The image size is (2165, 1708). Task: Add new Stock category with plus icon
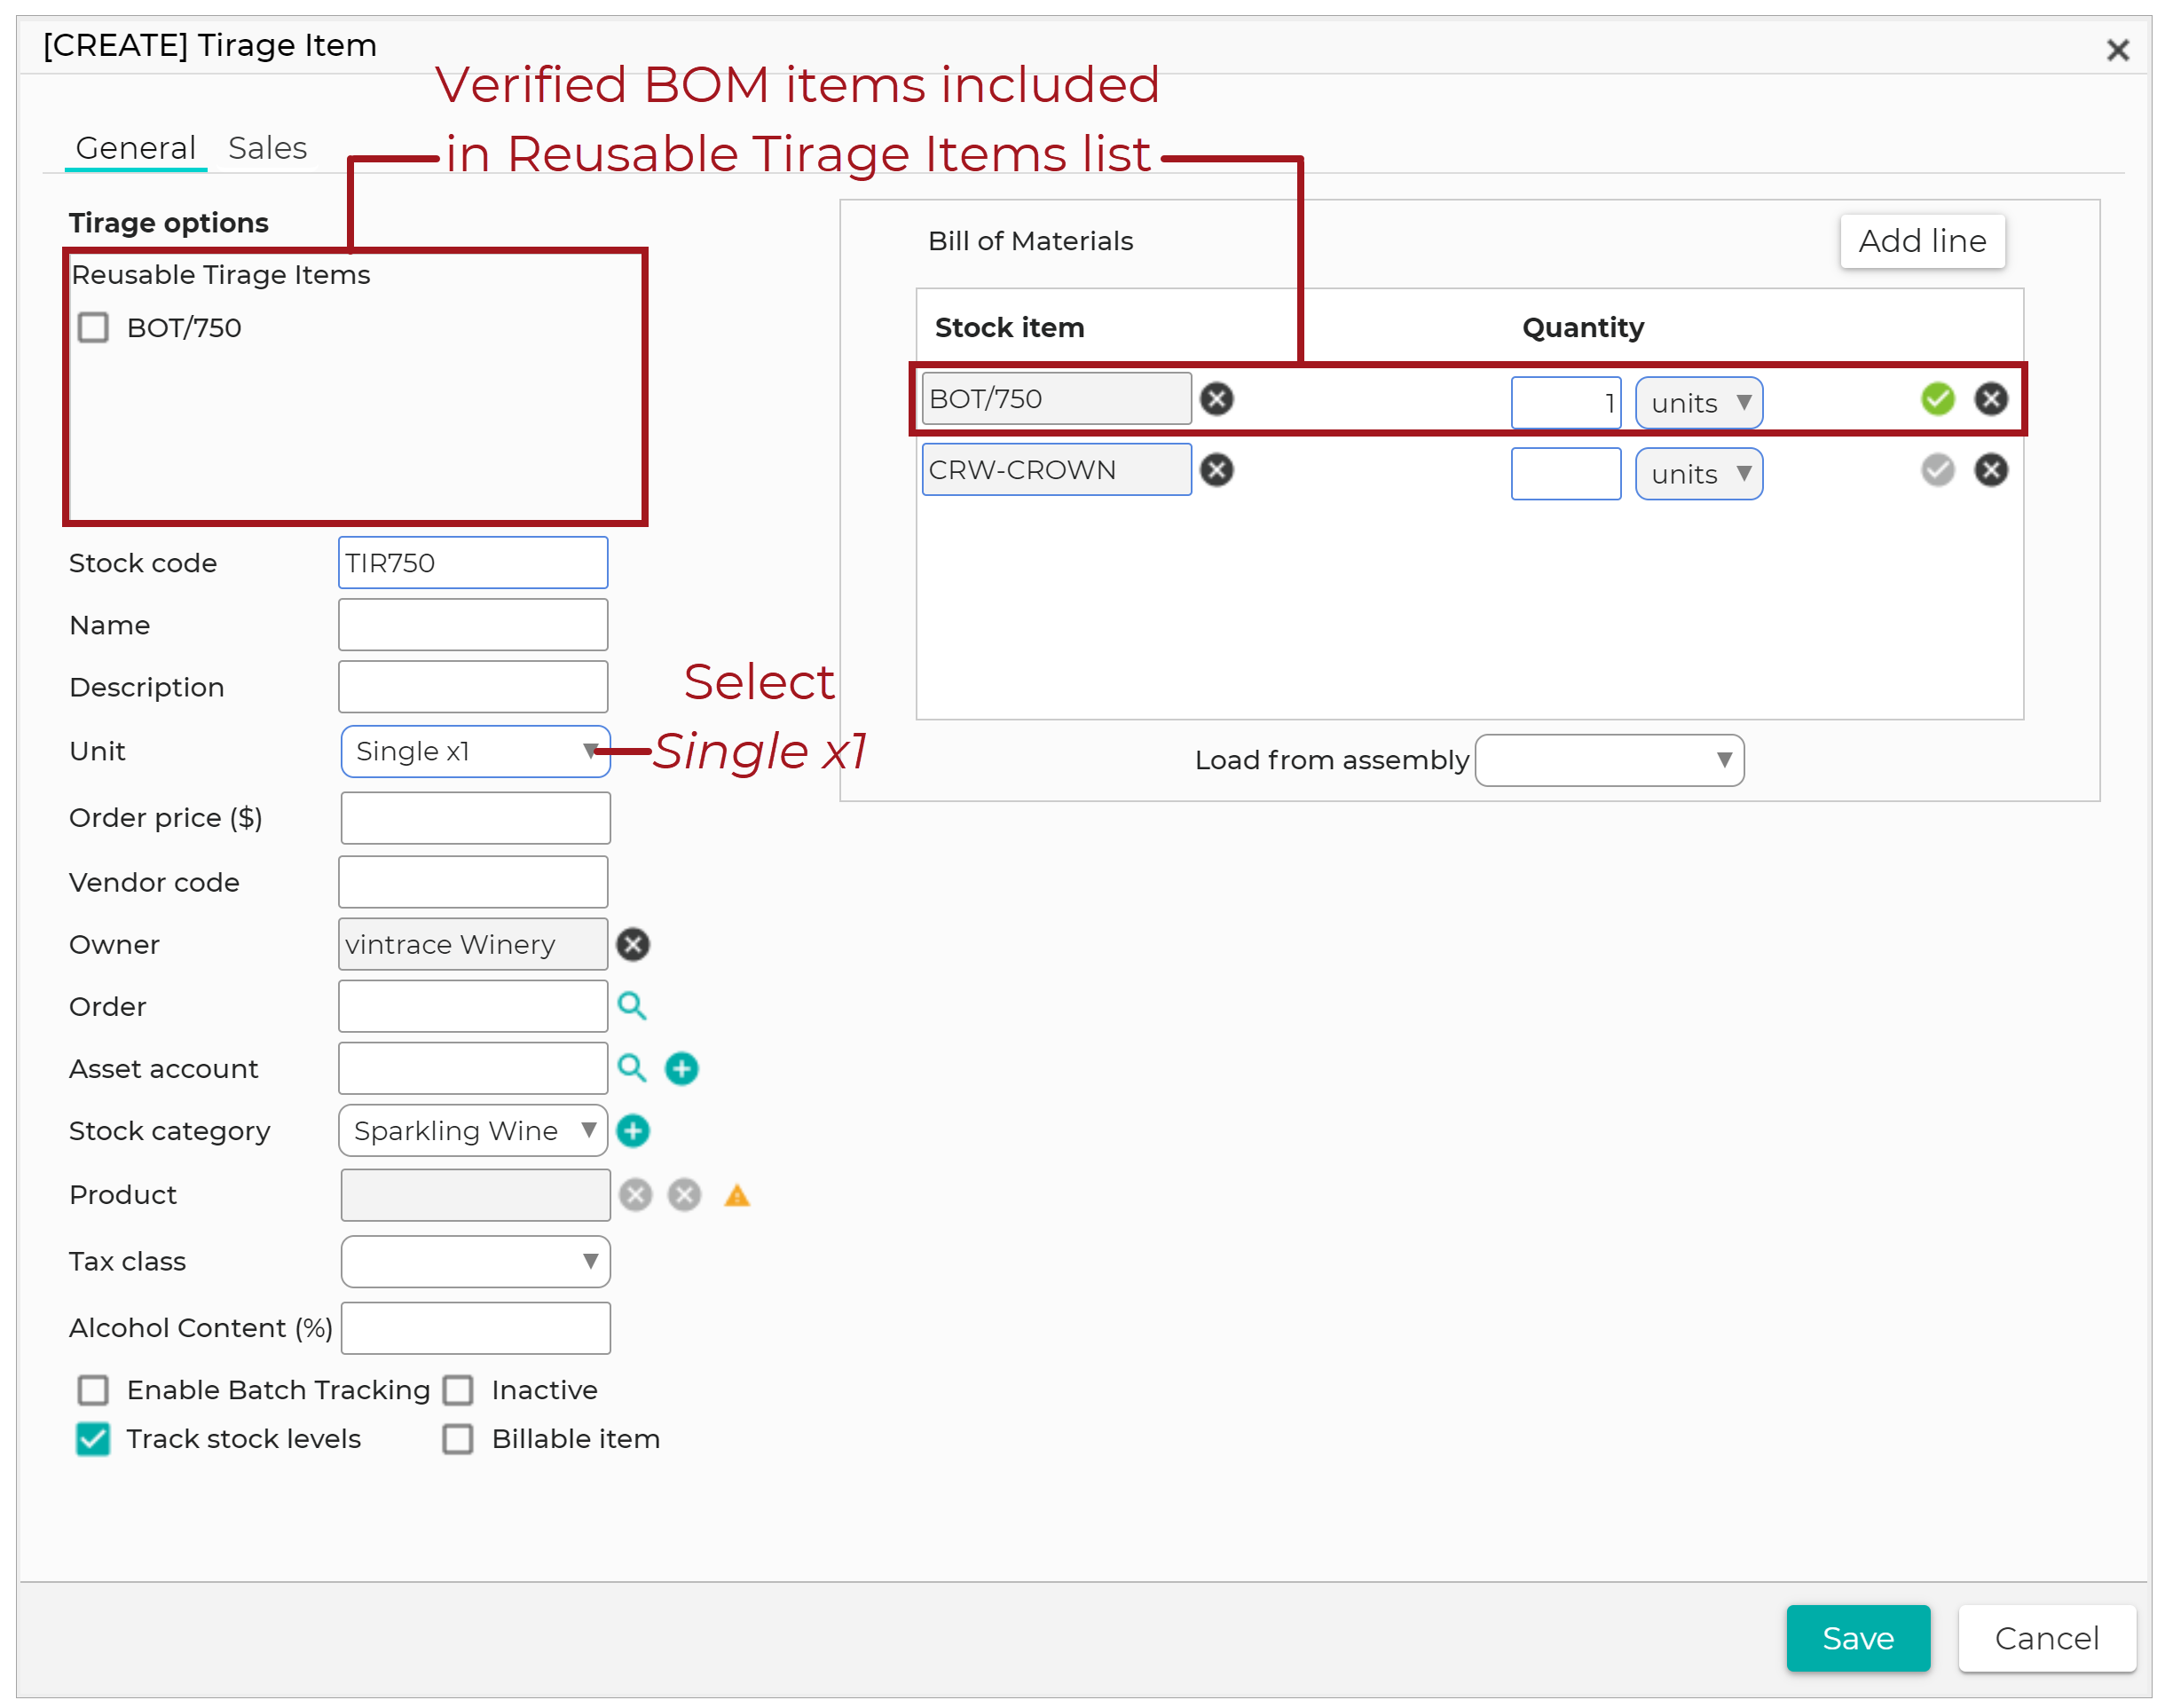point(632,1130)
